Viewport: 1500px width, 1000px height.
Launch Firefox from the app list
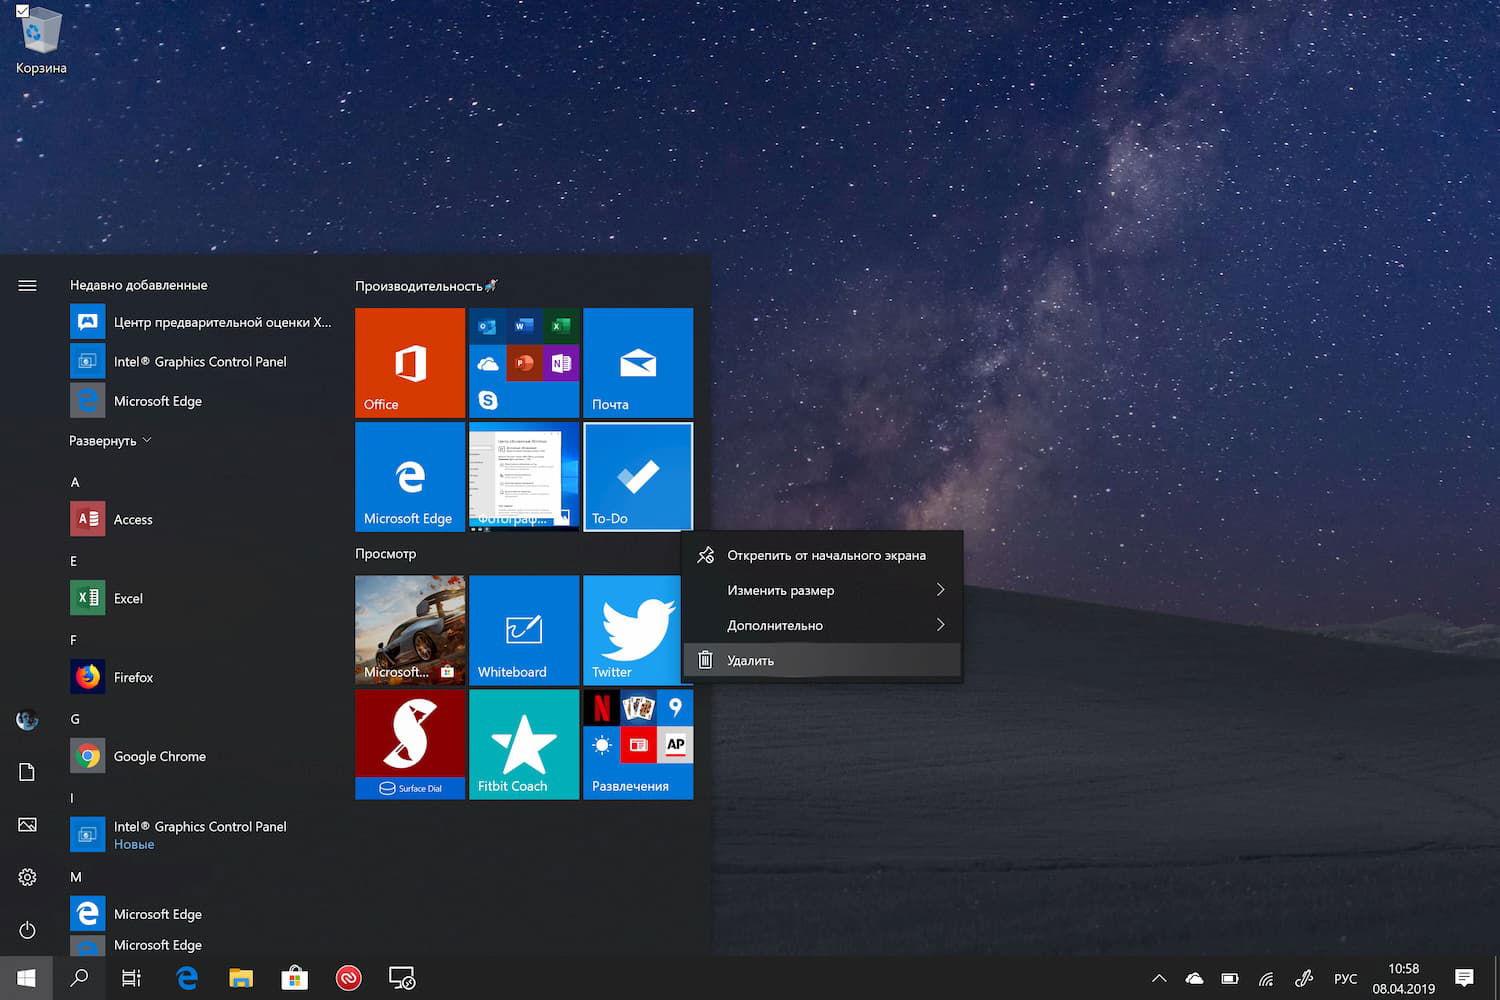[x=133, y=677]
